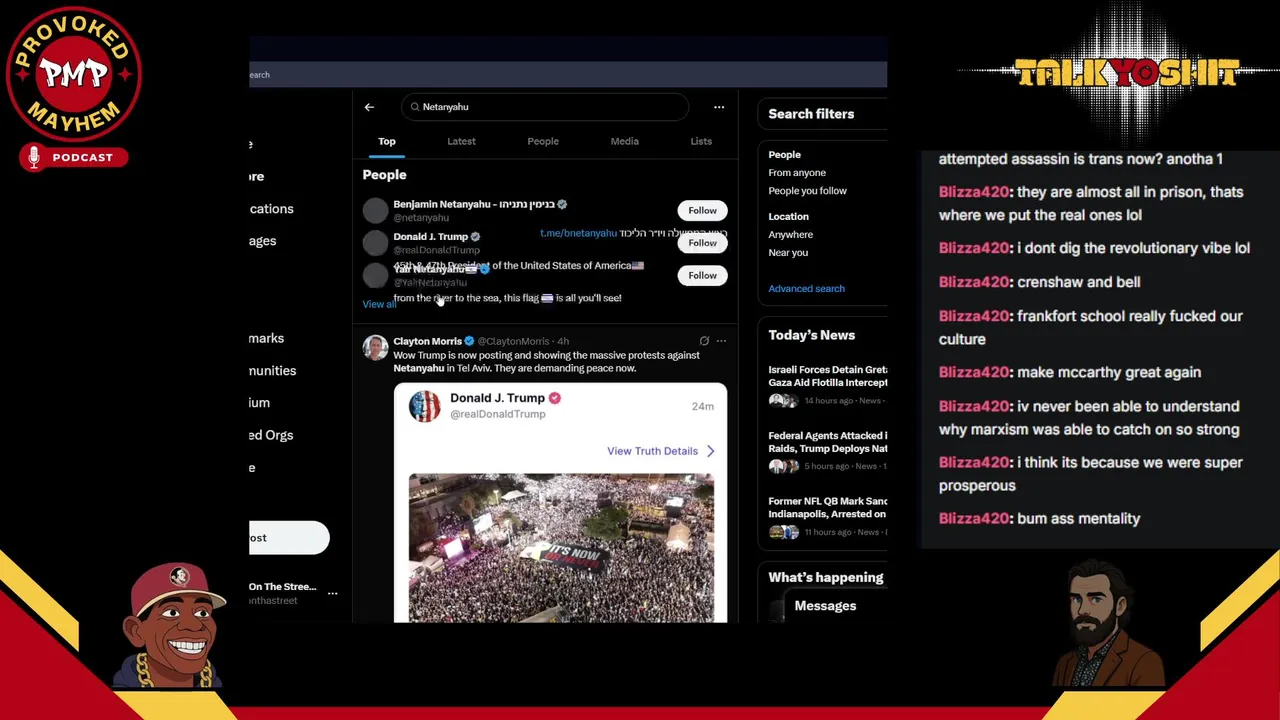Click the Grok icon on Clayton Morris post
Image resolution: width=1280 pixels, height=720 pixels.
tap(704, 341)
